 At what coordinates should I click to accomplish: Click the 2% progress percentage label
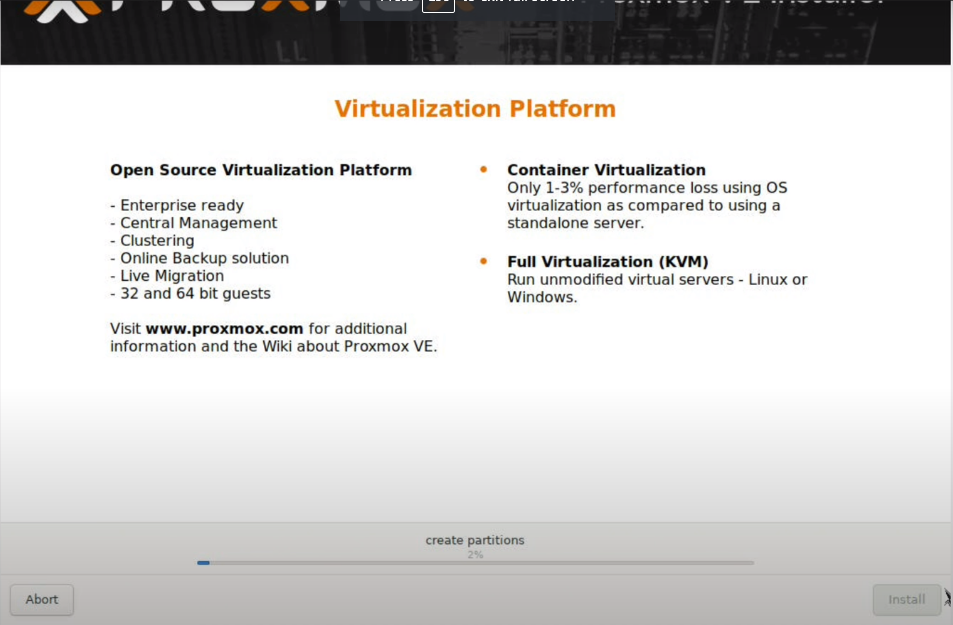point(475,554)
